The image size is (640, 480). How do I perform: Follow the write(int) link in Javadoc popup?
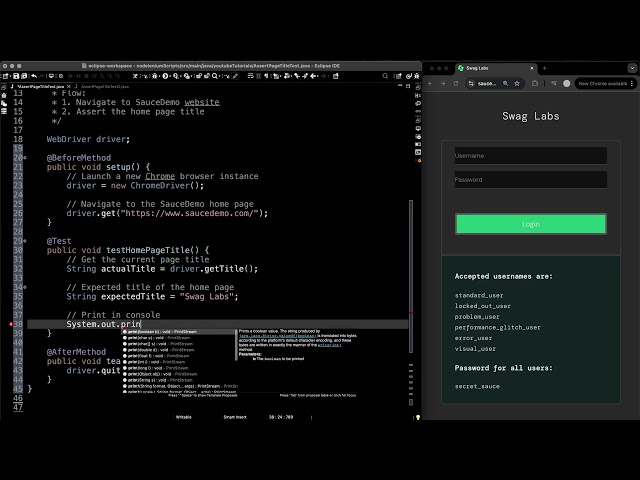(329, 345)
